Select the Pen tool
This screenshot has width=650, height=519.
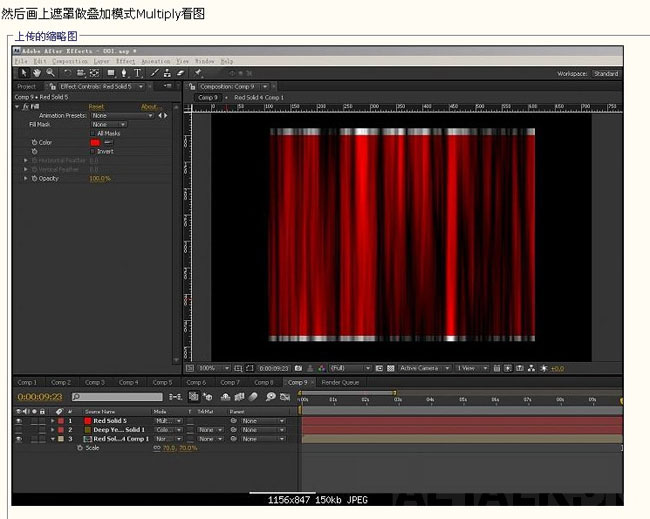(124, 73)
